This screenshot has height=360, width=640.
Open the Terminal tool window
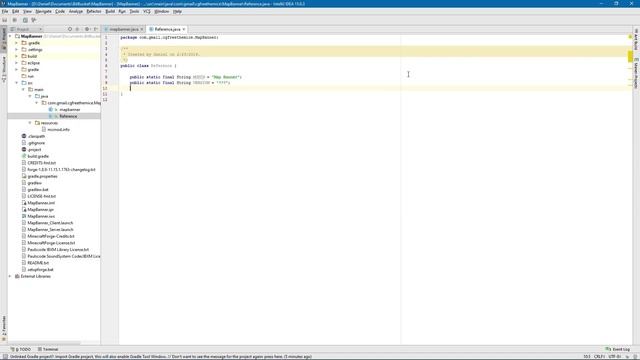[x=48, y=349]
